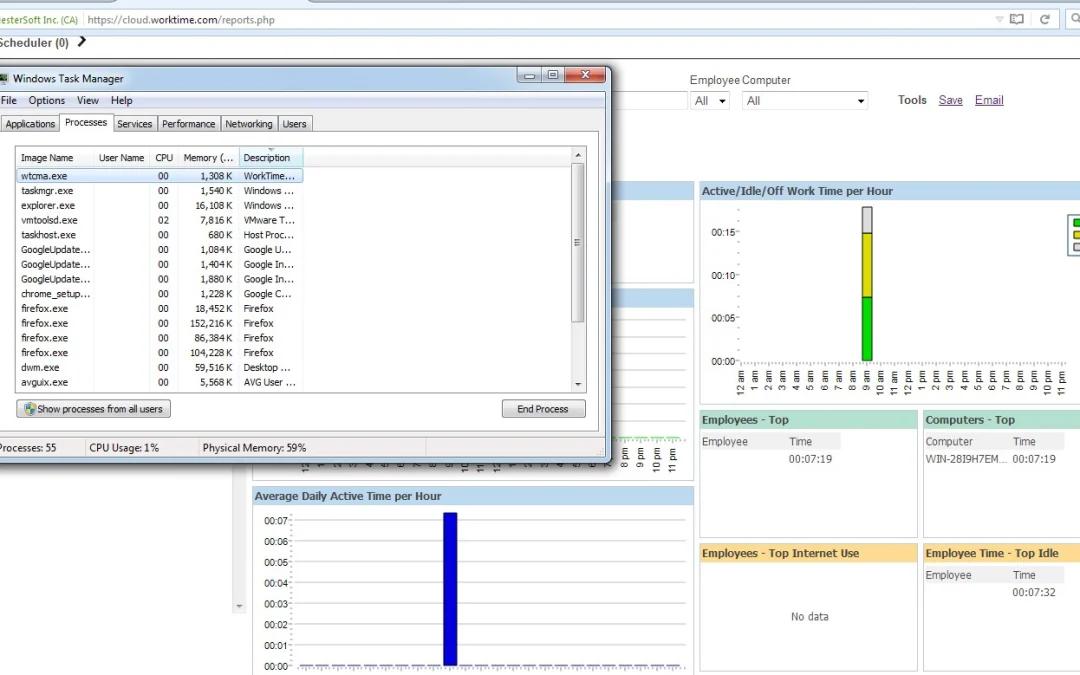Open the Help menu in Task Manager

click(x=121, y=101)
